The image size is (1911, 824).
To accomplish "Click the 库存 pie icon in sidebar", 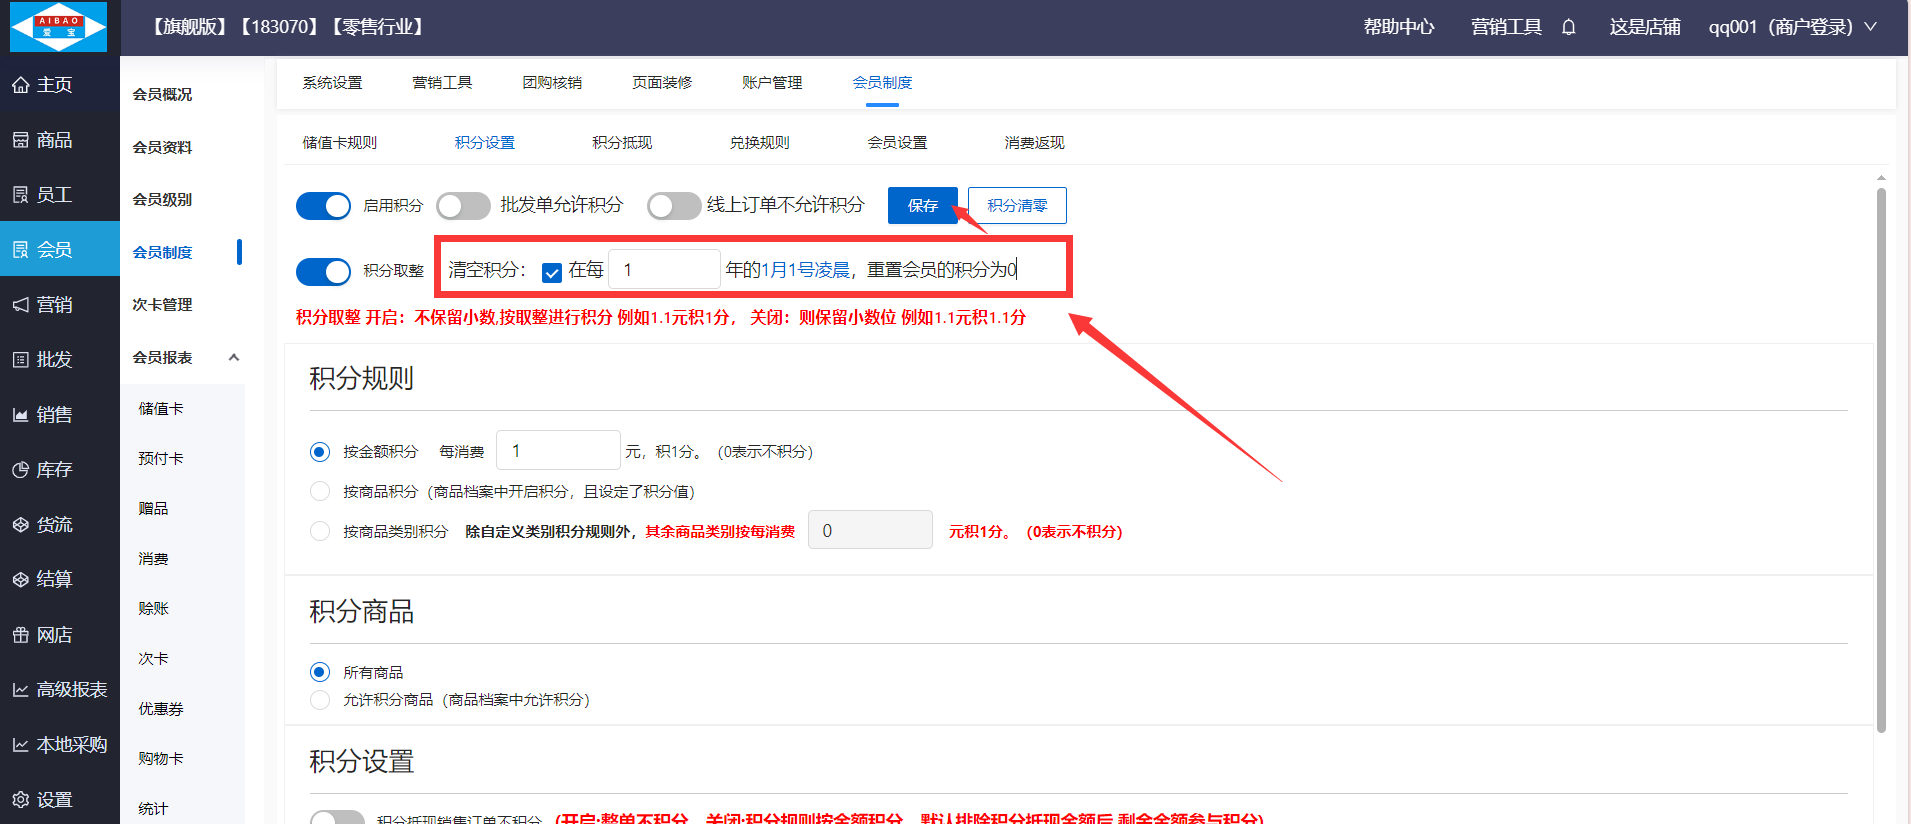I will tap(20, 470).
